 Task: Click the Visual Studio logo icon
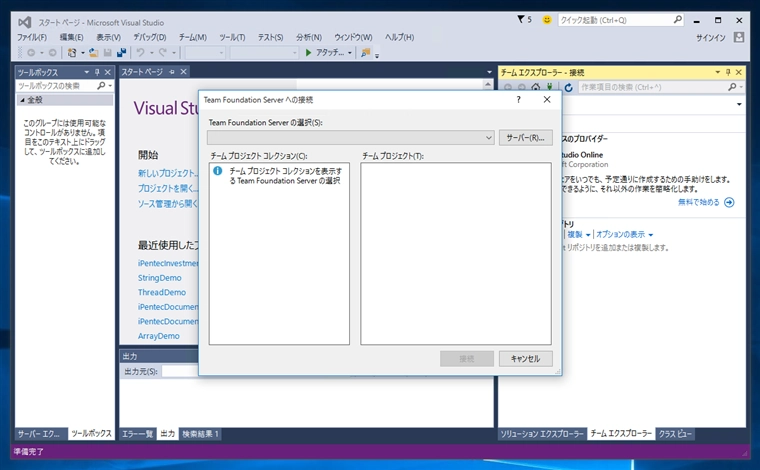click(25, 22)
